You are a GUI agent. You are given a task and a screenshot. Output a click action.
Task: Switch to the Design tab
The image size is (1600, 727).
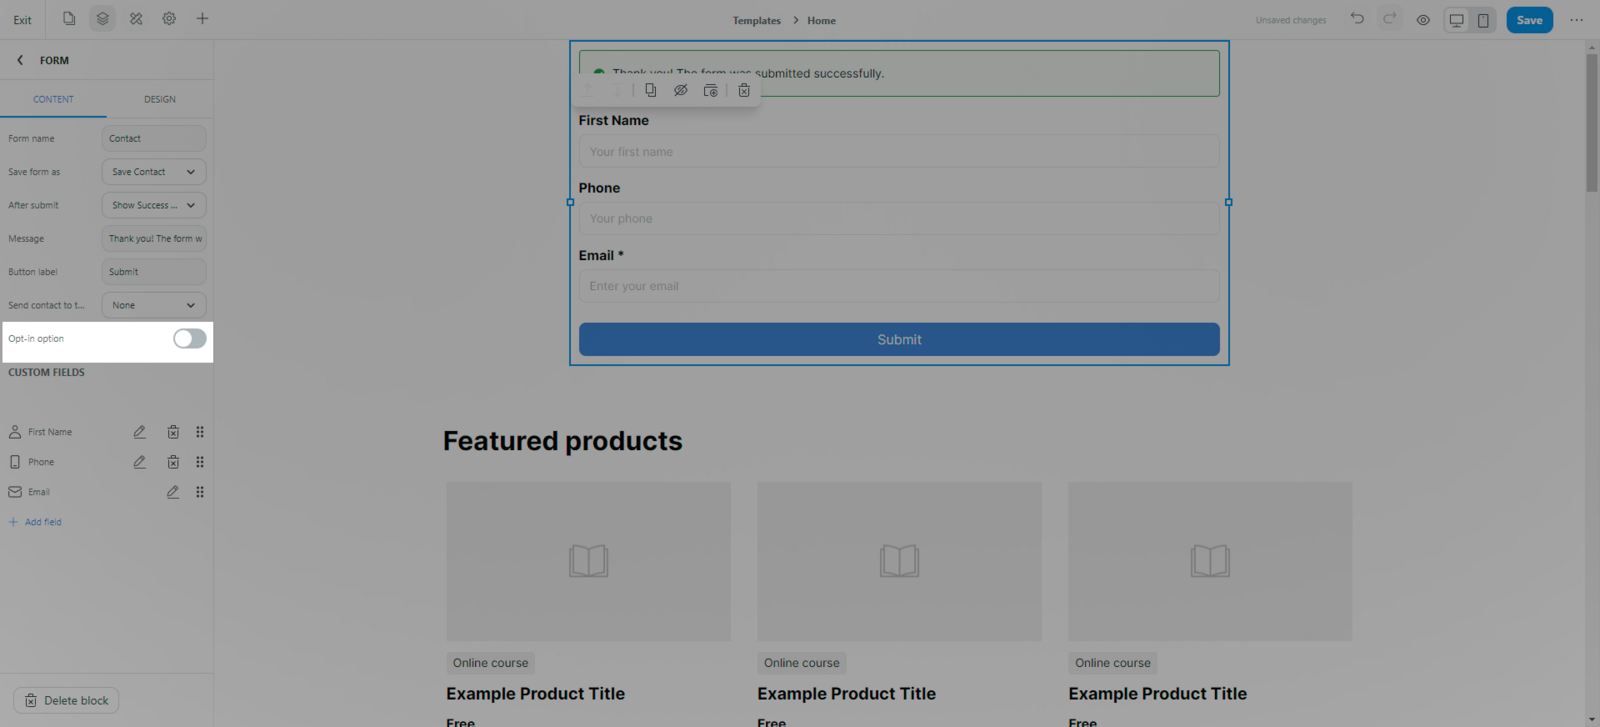159,99
